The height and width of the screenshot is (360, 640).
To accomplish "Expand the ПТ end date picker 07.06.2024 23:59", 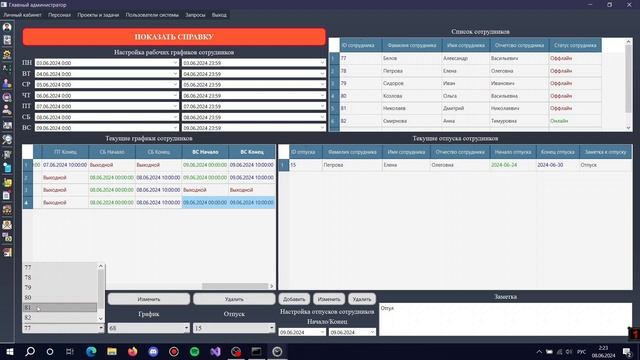I will pos(322,106).
